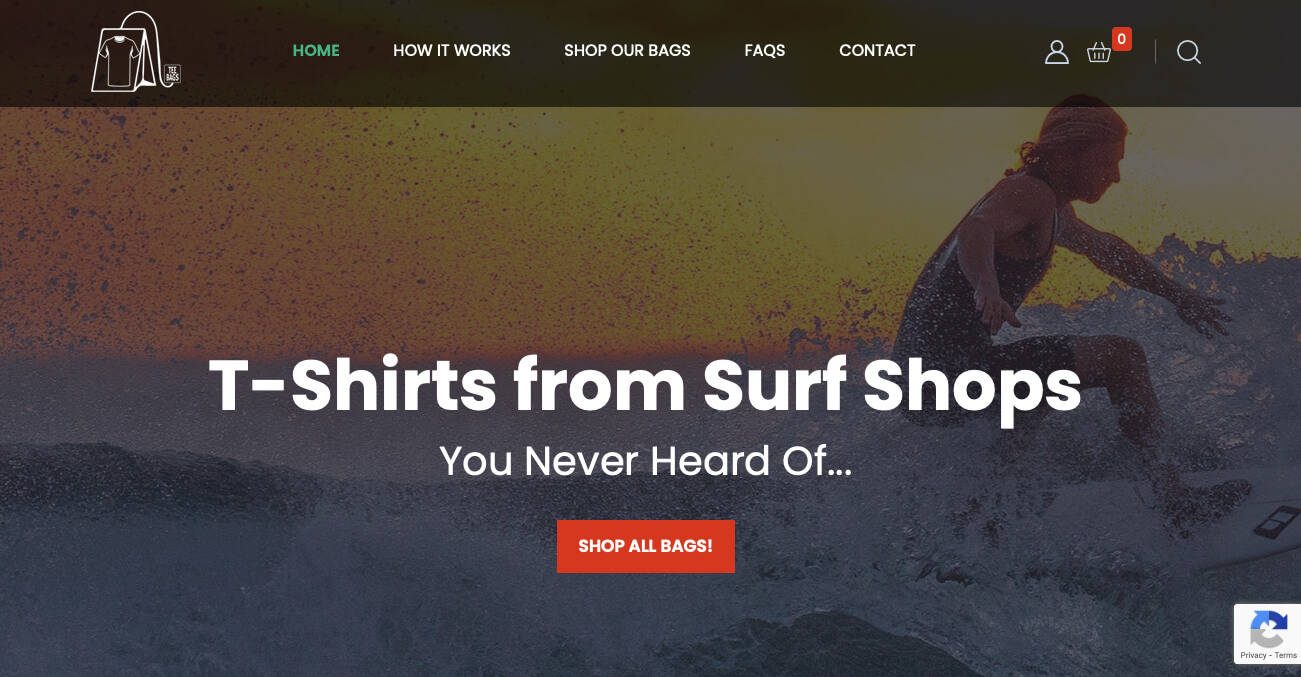This screenshot has width=1301, height=677.
Task: Navigate to FAQS
Action: point(765,50)
